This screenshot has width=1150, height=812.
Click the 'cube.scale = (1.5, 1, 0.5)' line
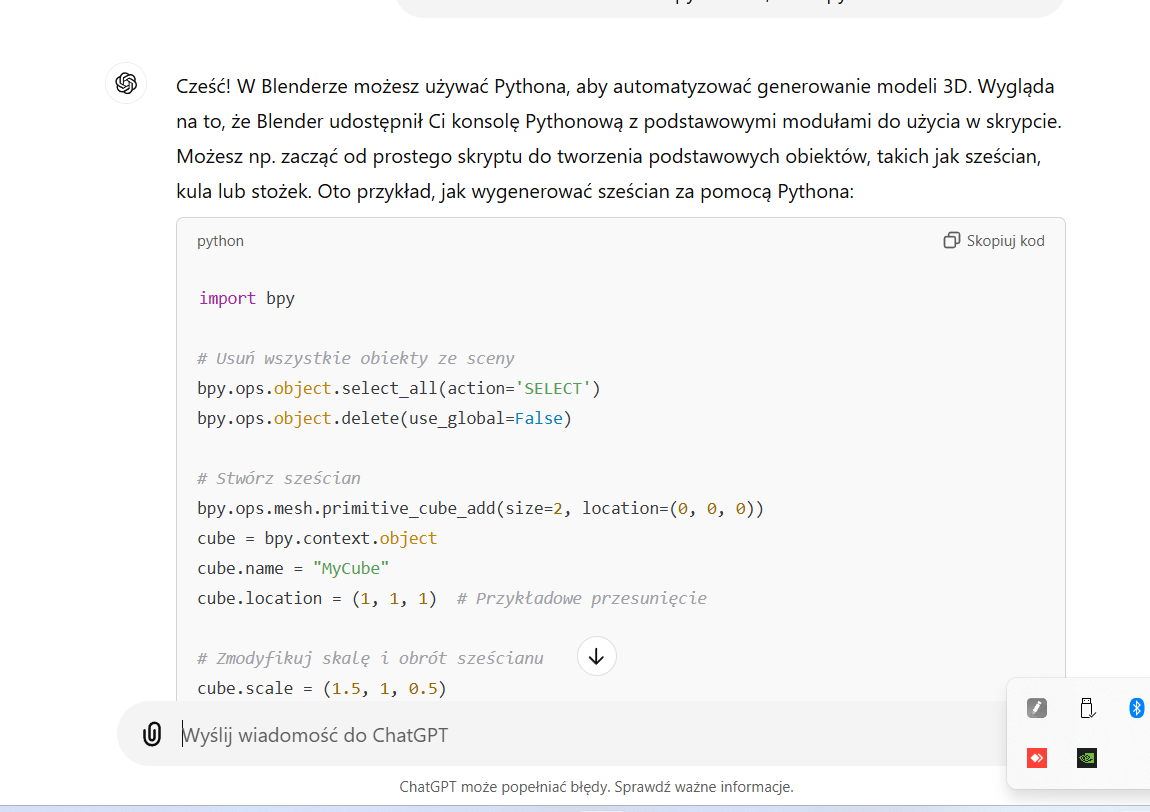[322, 688]
